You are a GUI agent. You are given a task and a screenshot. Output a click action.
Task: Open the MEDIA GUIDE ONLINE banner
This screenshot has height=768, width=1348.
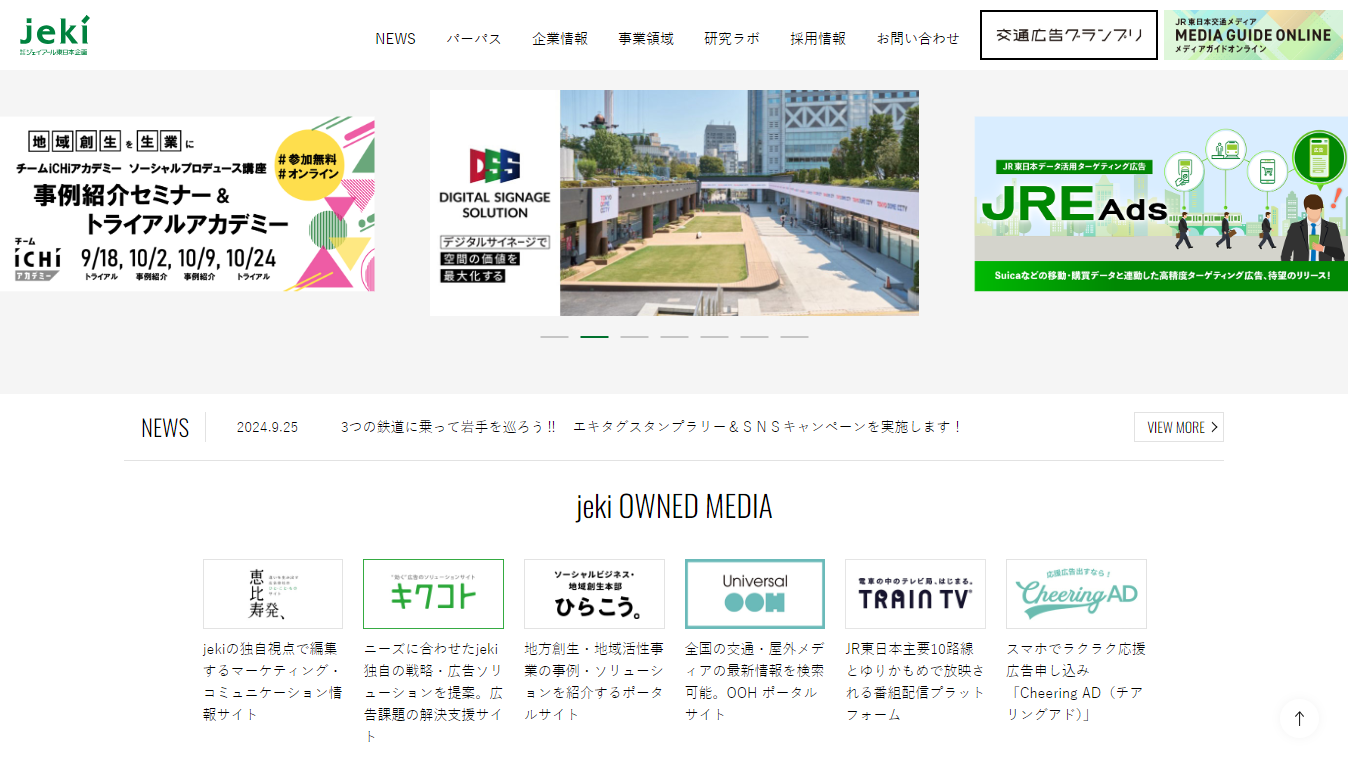coord(1253,35)
